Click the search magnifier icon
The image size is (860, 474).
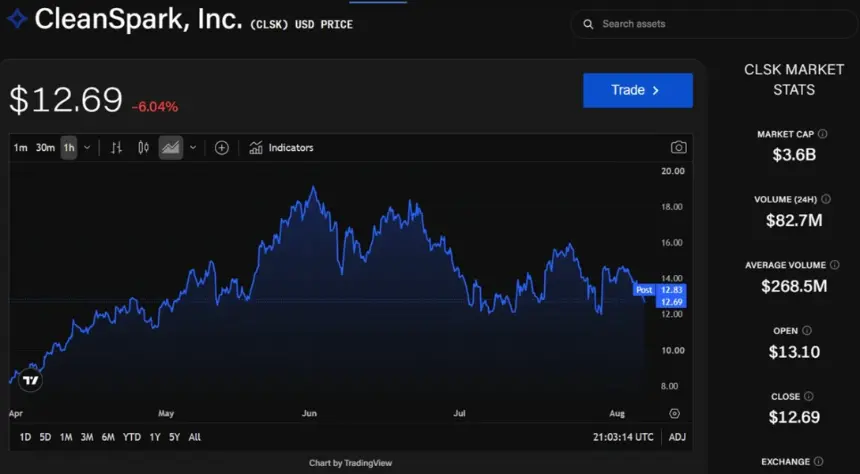pyautogui.click(x=588, y=24)
